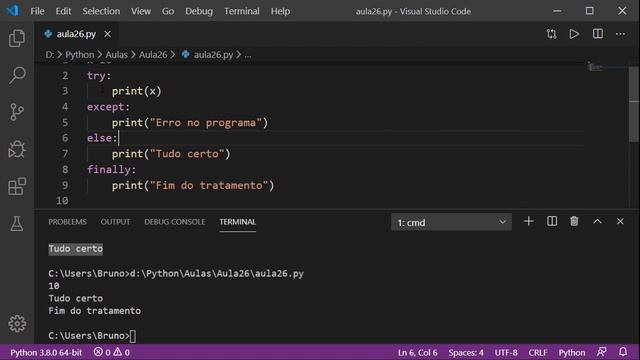
Task: Split the editor to the right
Action: tap(598, 34)
